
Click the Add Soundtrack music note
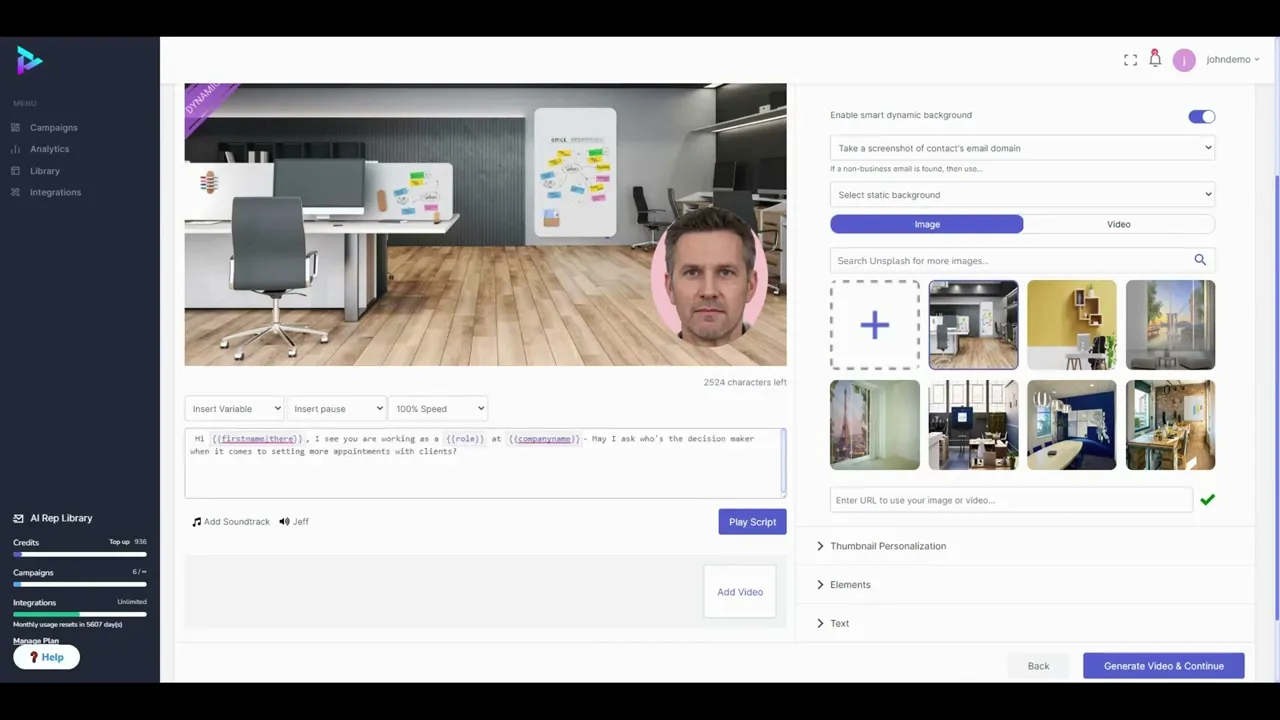pos(197,522)
